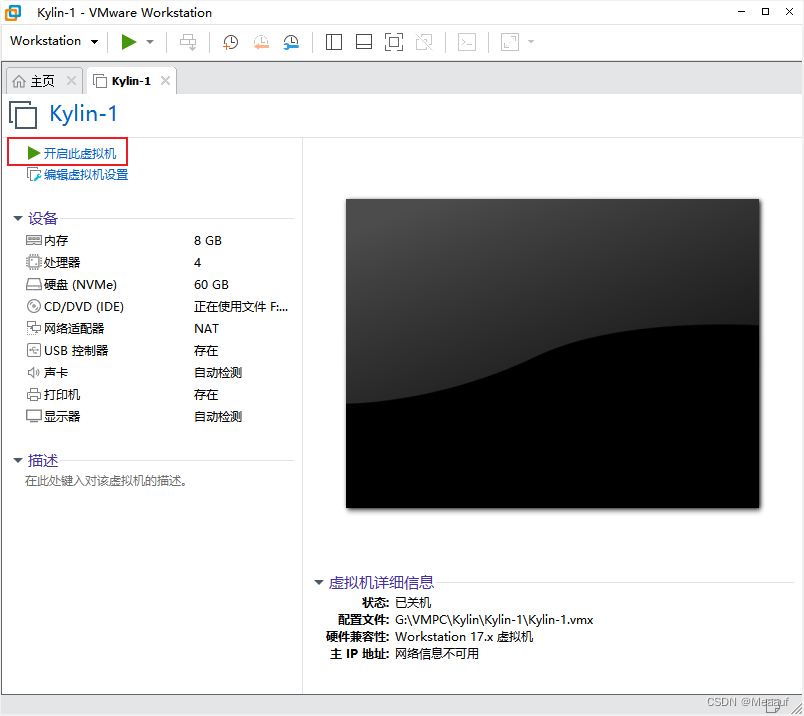Click the console view toolbar icon

coord(467,42)
